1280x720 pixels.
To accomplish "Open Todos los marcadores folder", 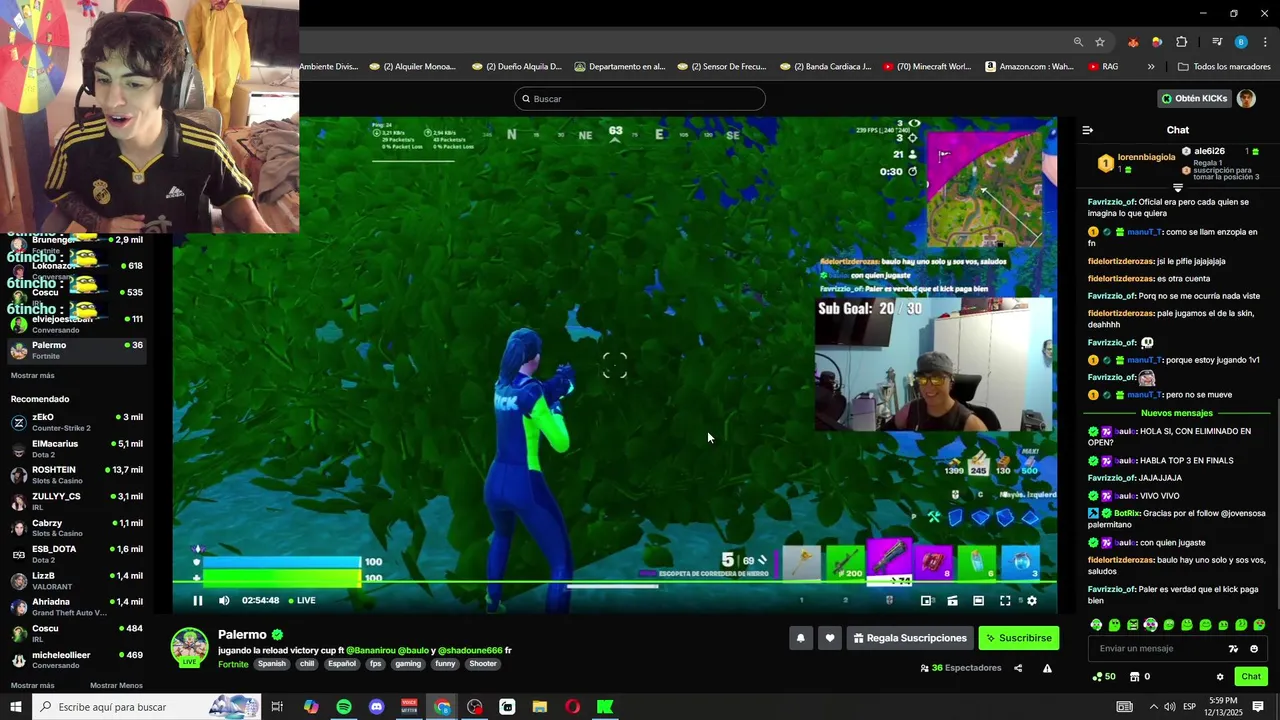I will pos(1224,67).
